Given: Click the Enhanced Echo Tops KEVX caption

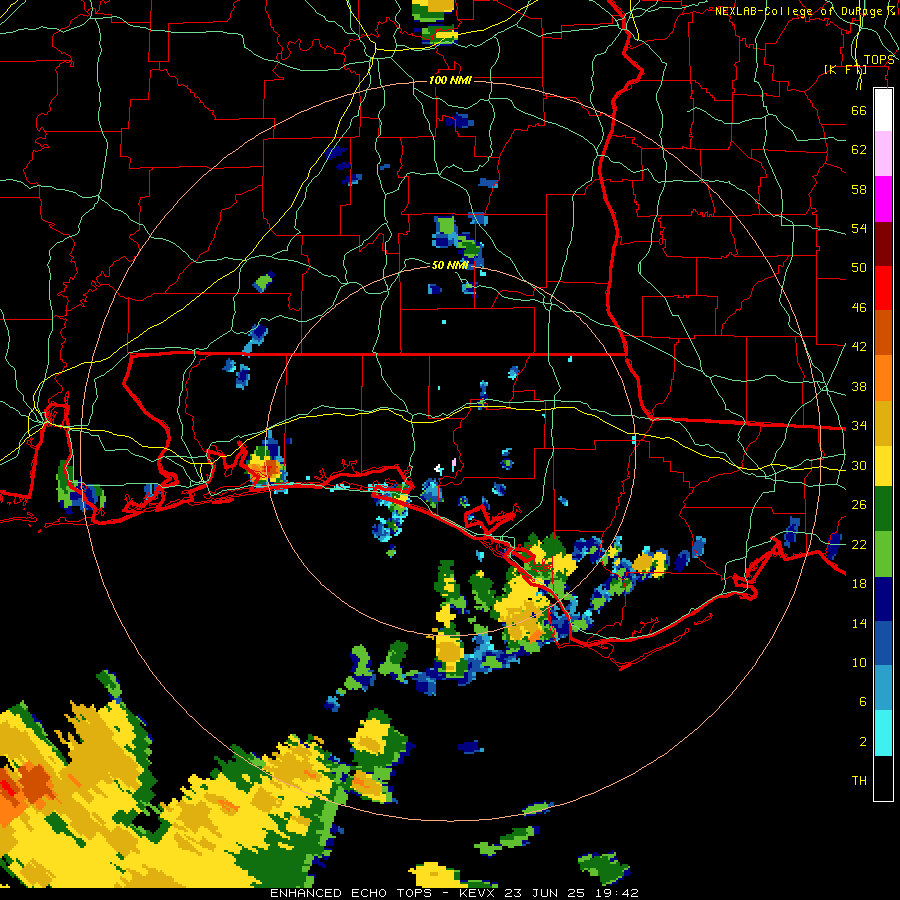Looking at the screenshot, I should point(454,893).
